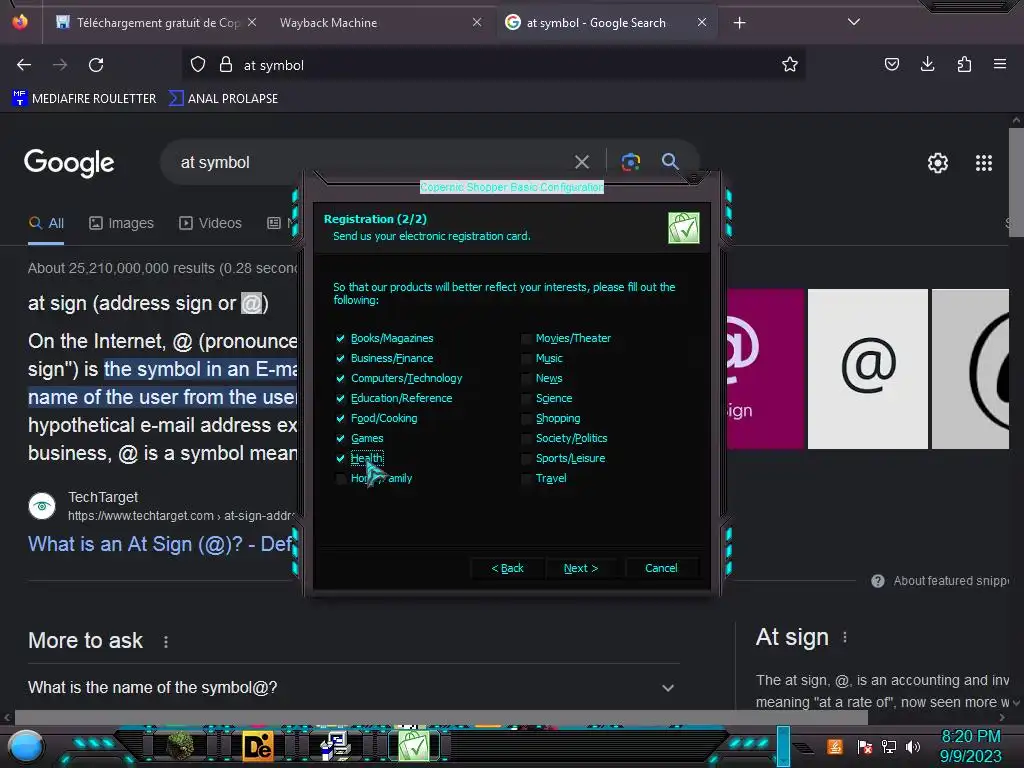Open the De application taskbar icon
Screen dimensions: 1024x768
pos(258,746)
